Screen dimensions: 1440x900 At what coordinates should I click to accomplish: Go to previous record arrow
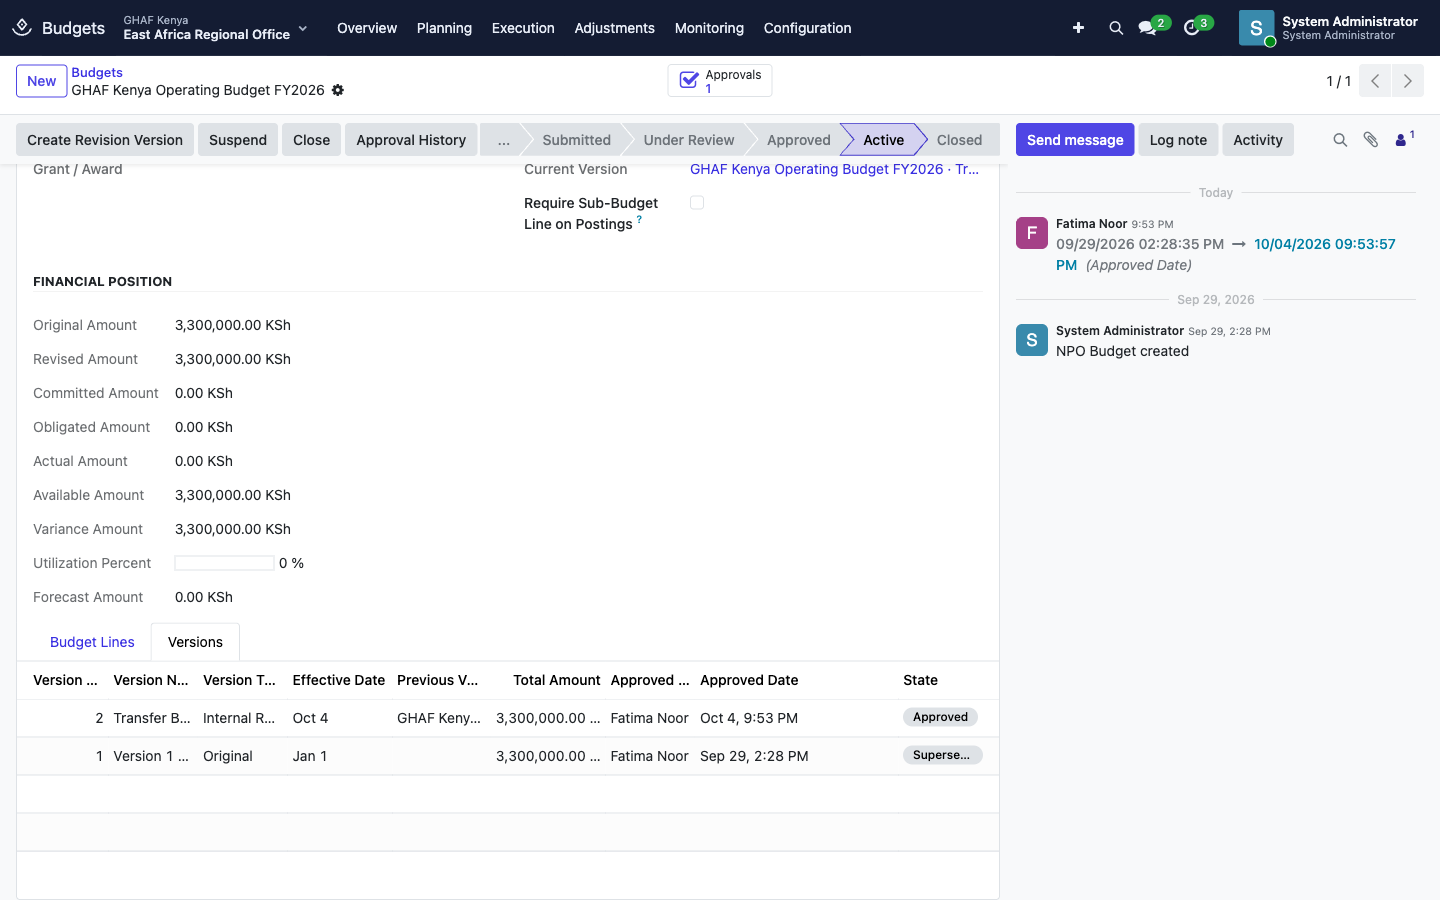(x=1375, y=81)
